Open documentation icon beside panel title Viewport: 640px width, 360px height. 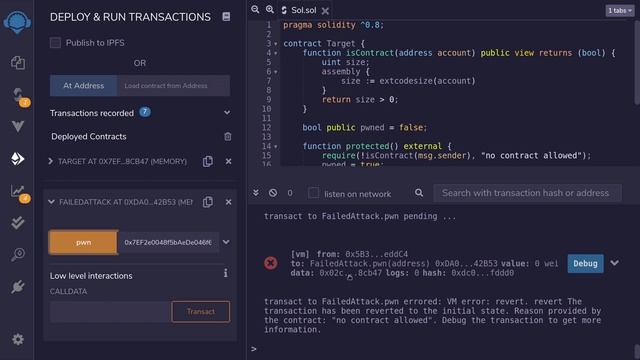(x=226, y=16)
